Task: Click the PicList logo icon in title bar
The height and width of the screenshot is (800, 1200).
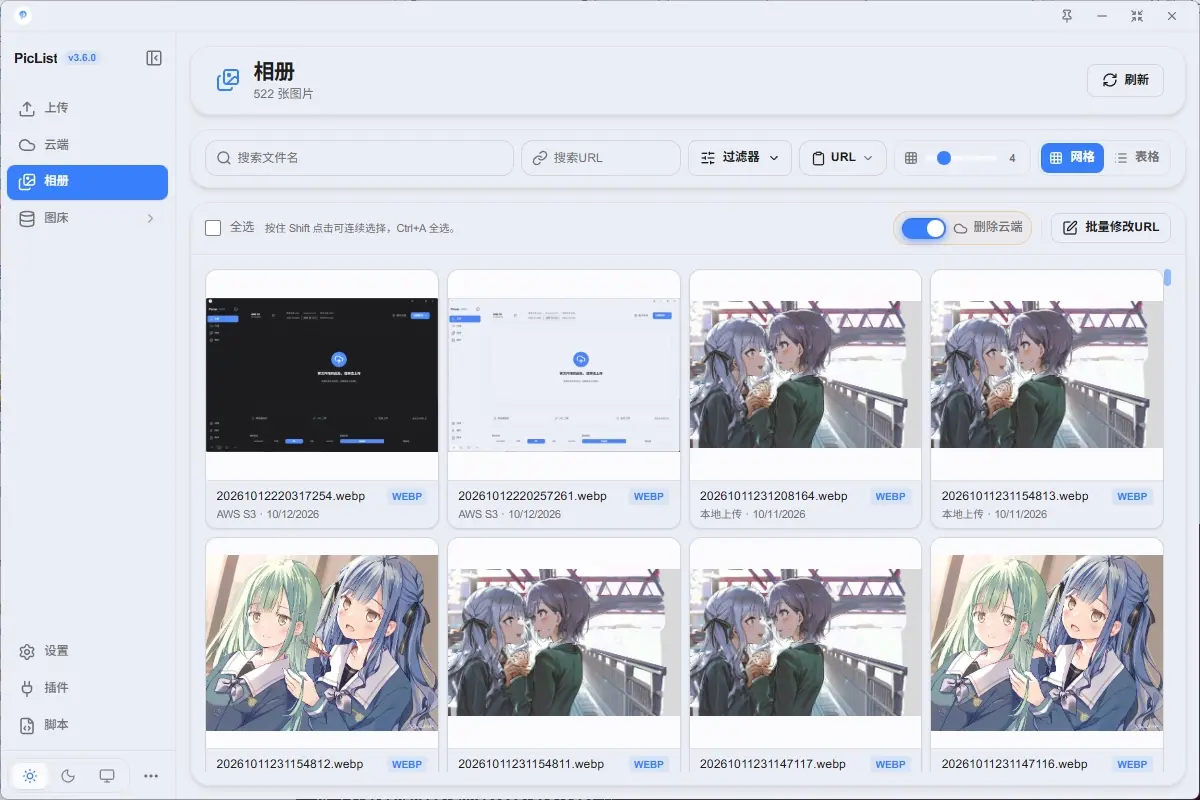Action: [x=23, y=16]
